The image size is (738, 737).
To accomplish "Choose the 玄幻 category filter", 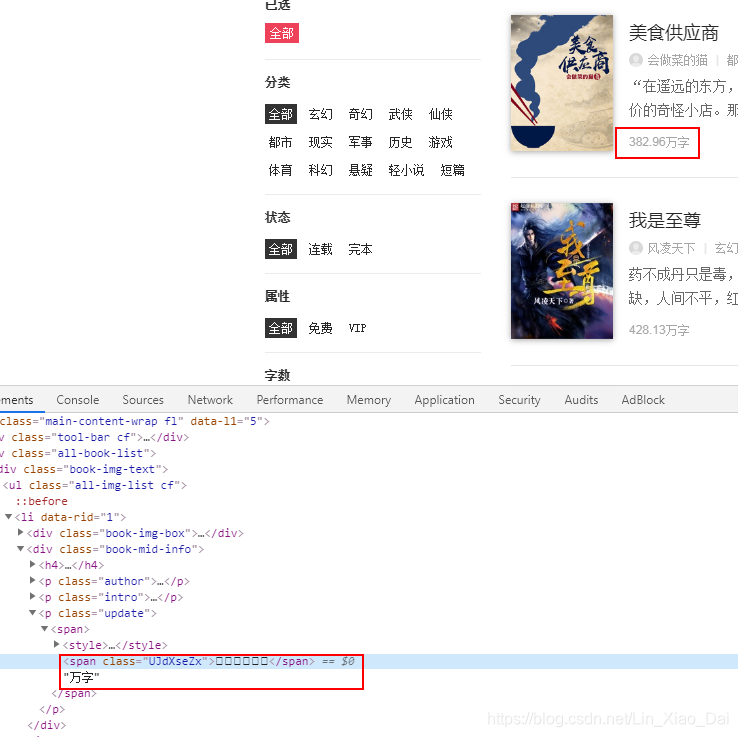I will (x=321, y=114).
